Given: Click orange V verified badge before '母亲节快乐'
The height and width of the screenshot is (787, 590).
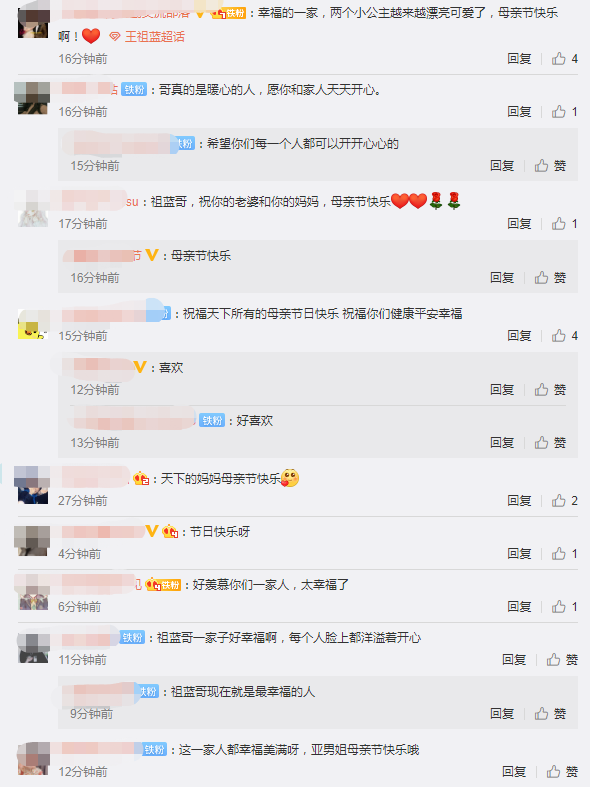Looking at the screenshot, I should pyautogui.click(x=152, y=255).
